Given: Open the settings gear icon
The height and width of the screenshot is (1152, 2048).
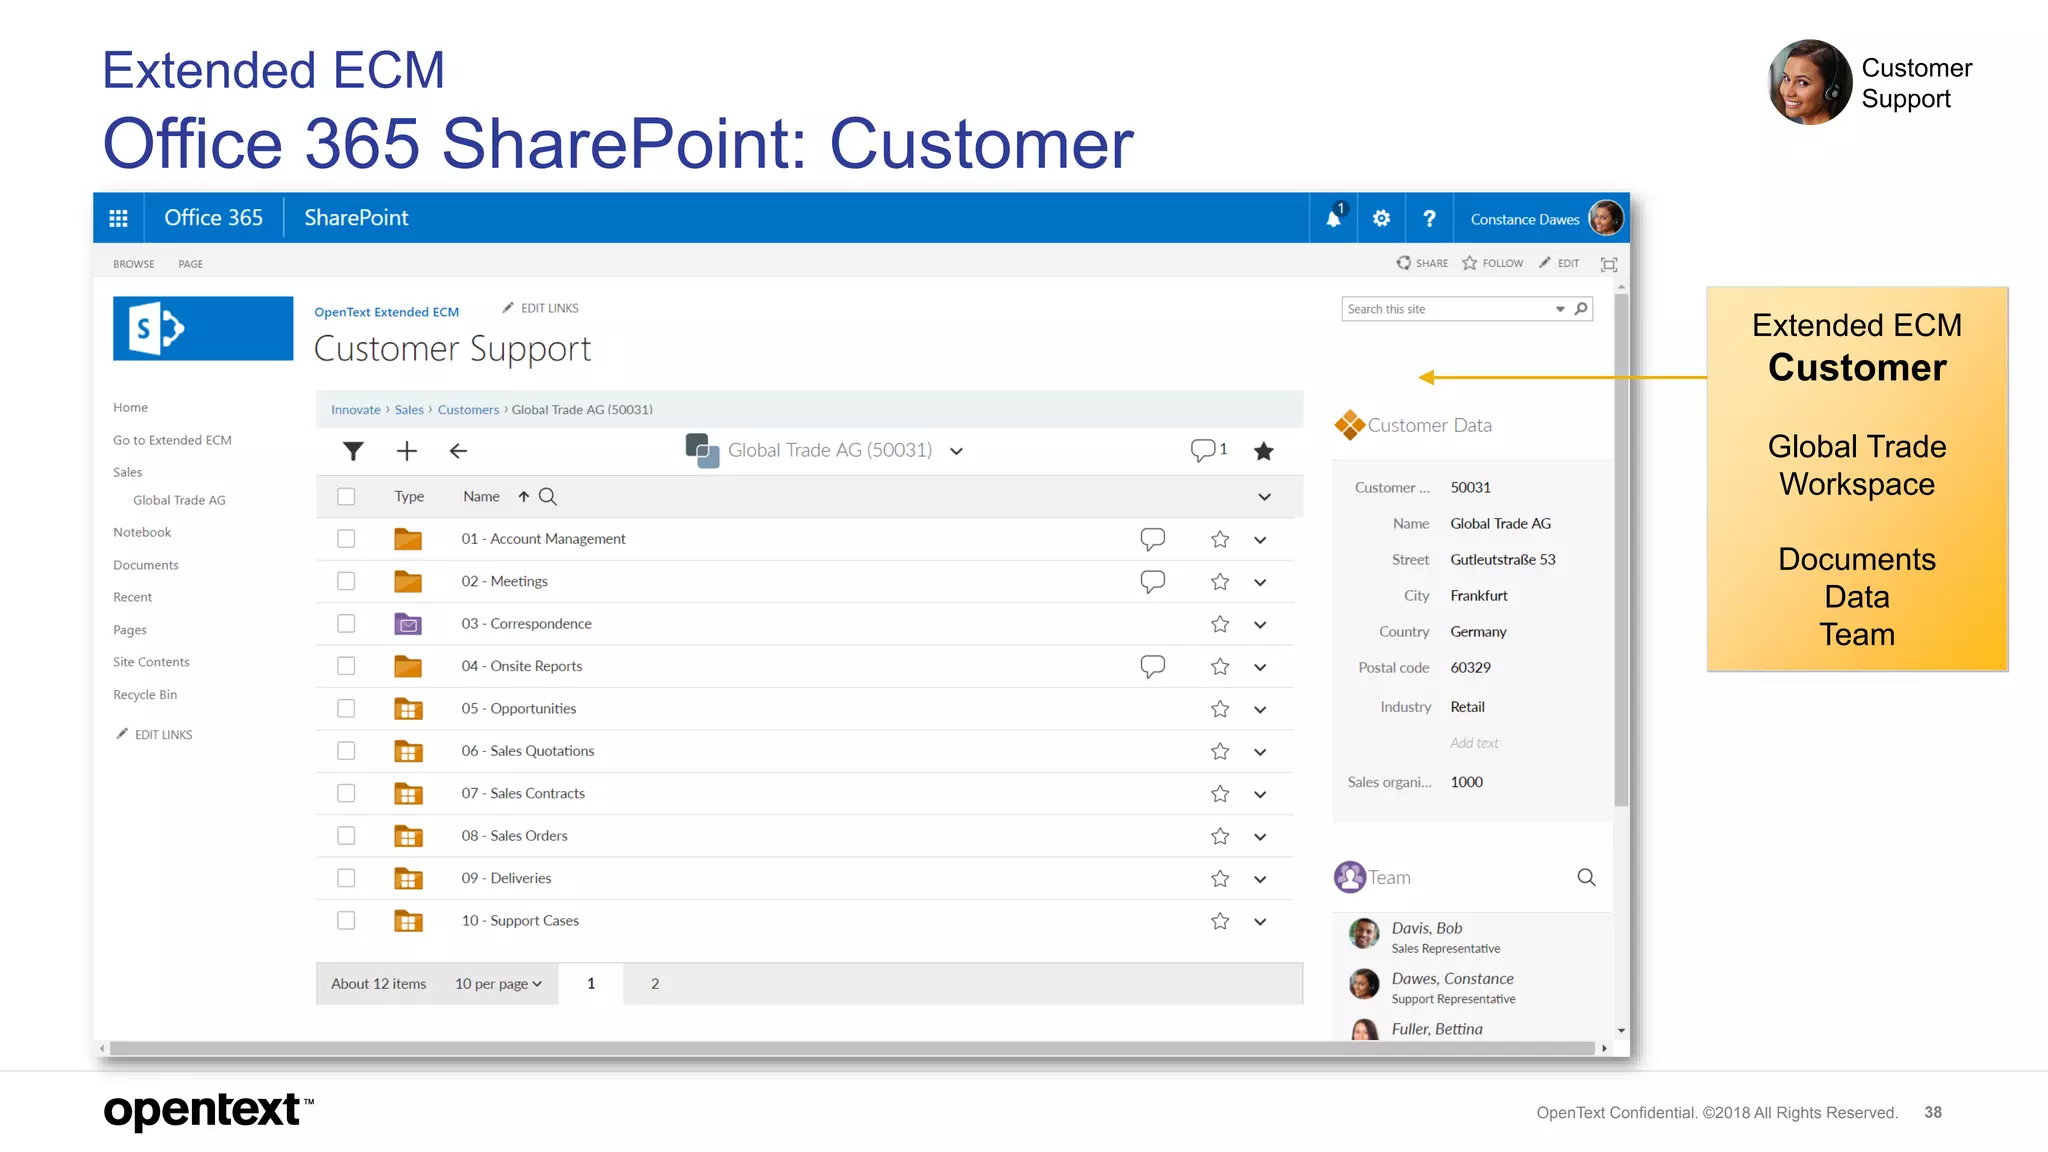Looking at the screenshot, I should tap(1381, 218).
